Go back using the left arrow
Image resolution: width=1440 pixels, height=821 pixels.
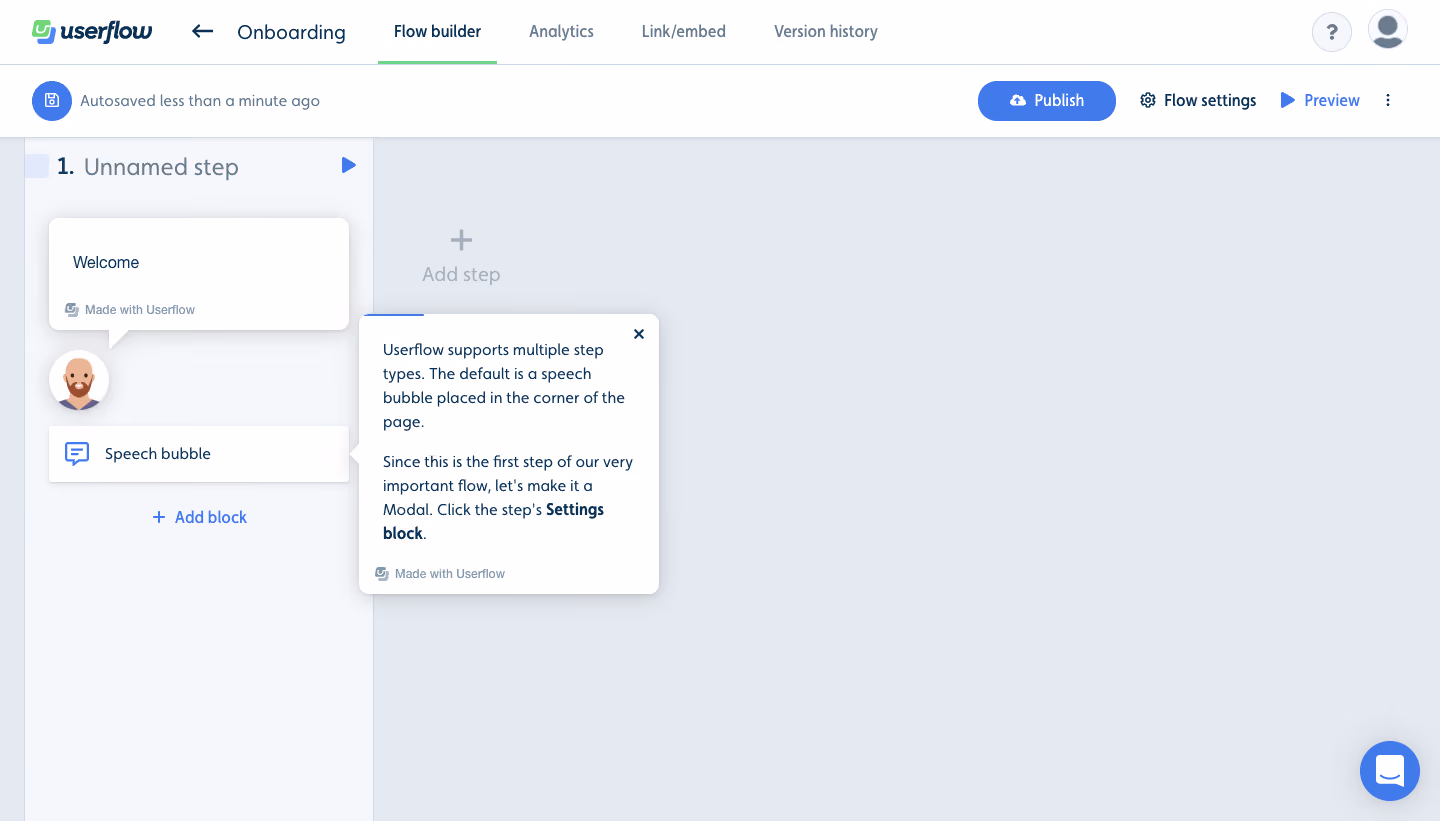(203, 31)
